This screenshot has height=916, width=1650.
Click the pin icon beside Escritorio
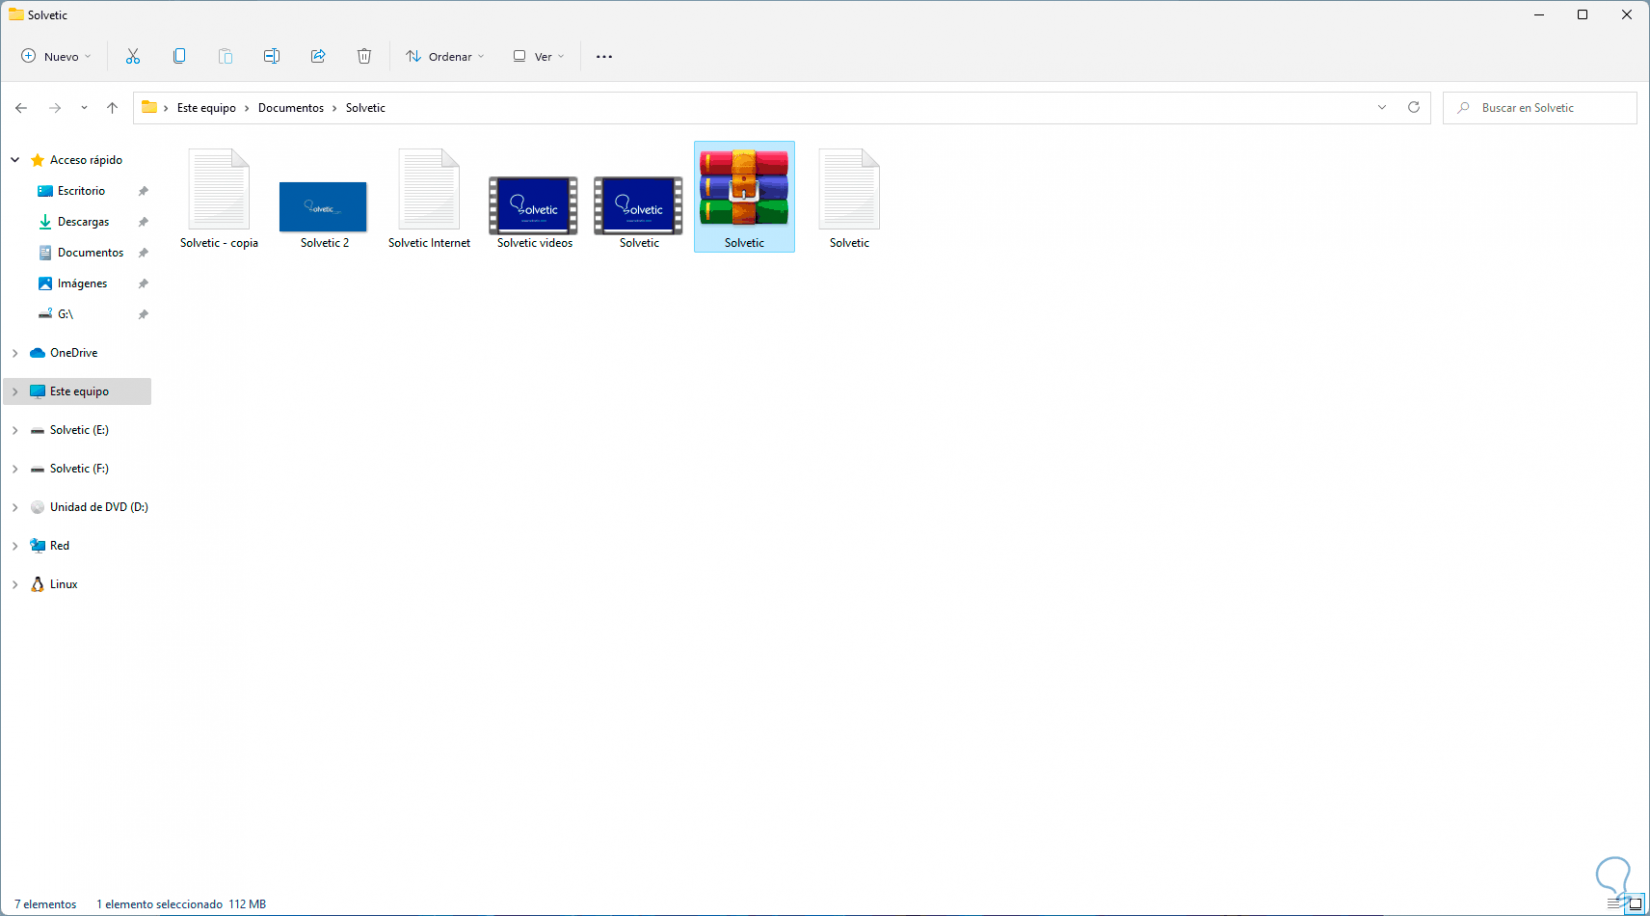click(143, 191)
